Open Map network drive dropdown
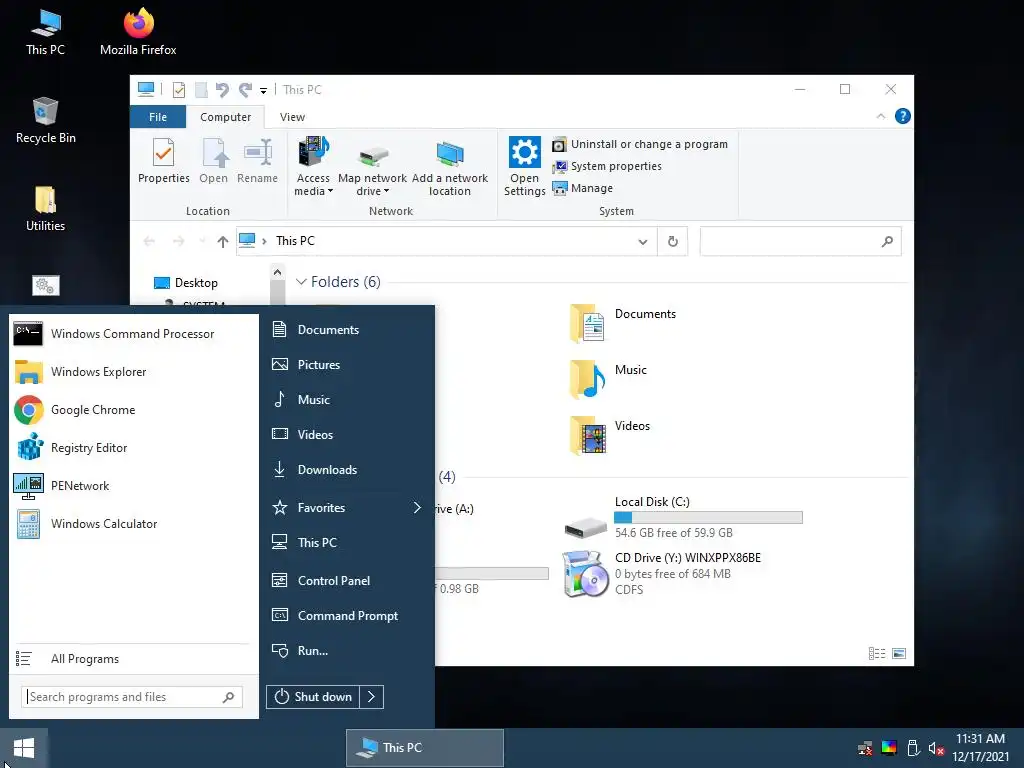Image resolution: width=1024 pixels, height=768 pixels. (372, 167)
